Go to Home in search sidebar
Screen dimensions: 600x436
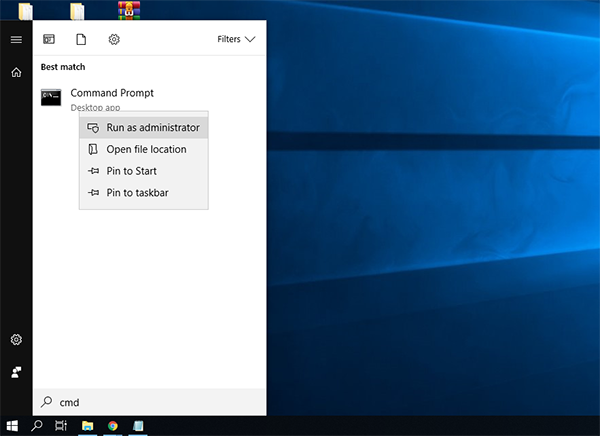tap(16, 72)
